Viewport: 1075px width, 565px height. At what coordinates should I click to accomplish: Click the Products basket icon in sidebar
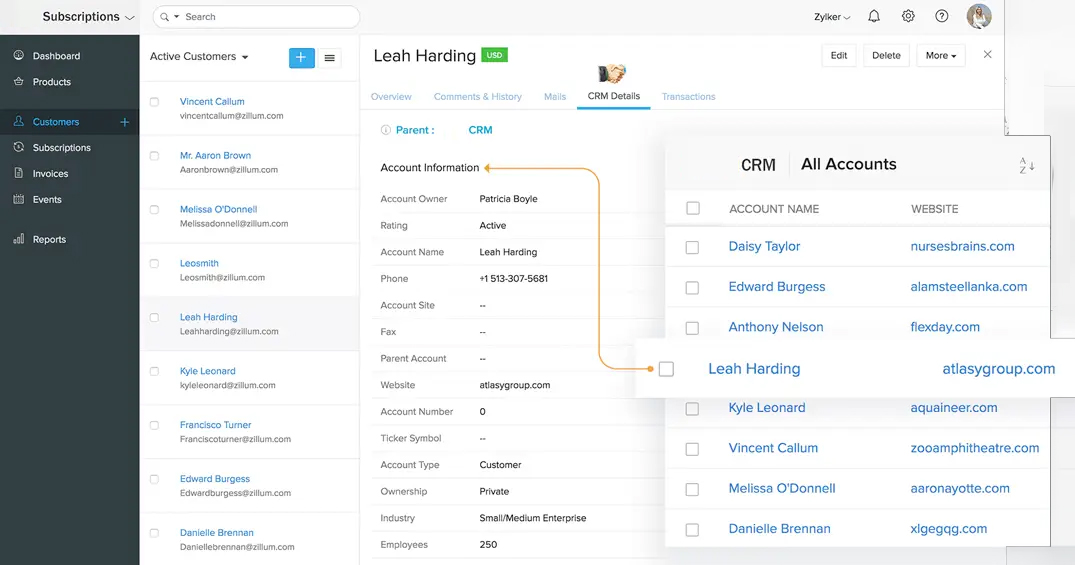tap(19, 81)
